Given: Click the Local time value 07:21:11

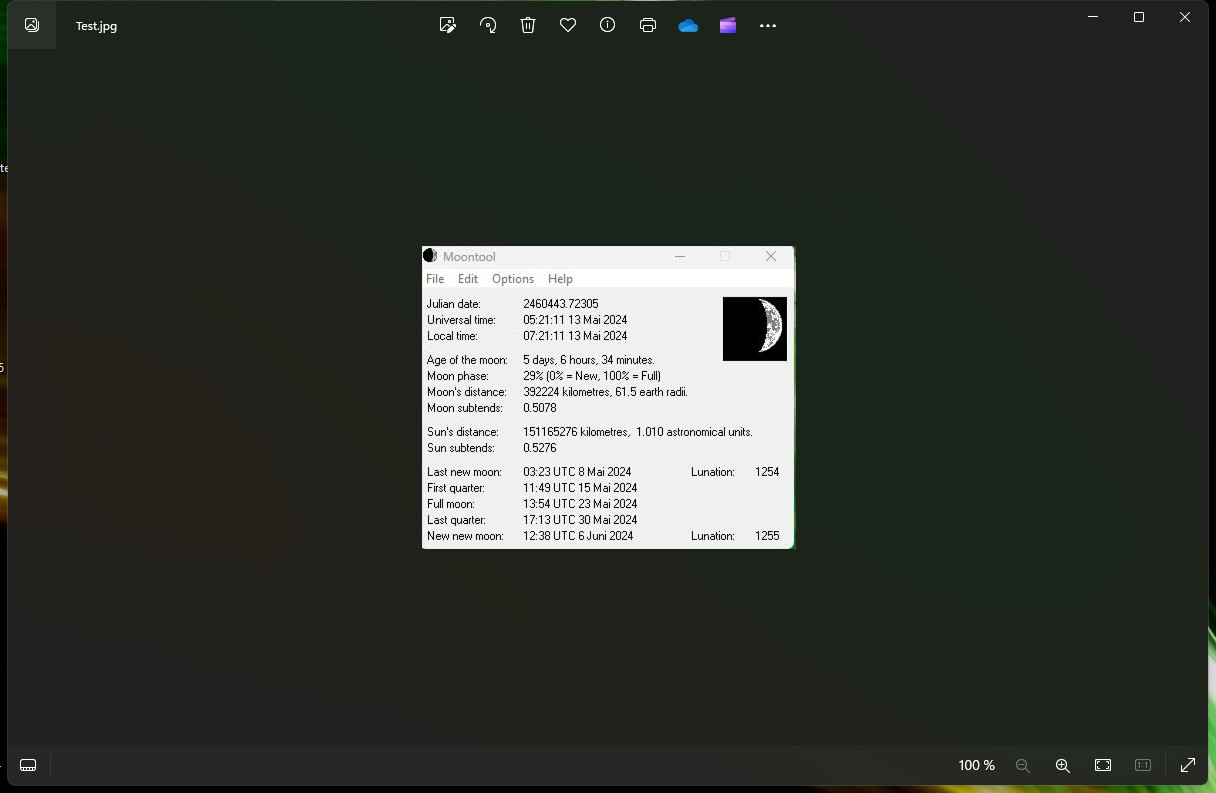Looking at the screenshot, I should coord(546,336).
